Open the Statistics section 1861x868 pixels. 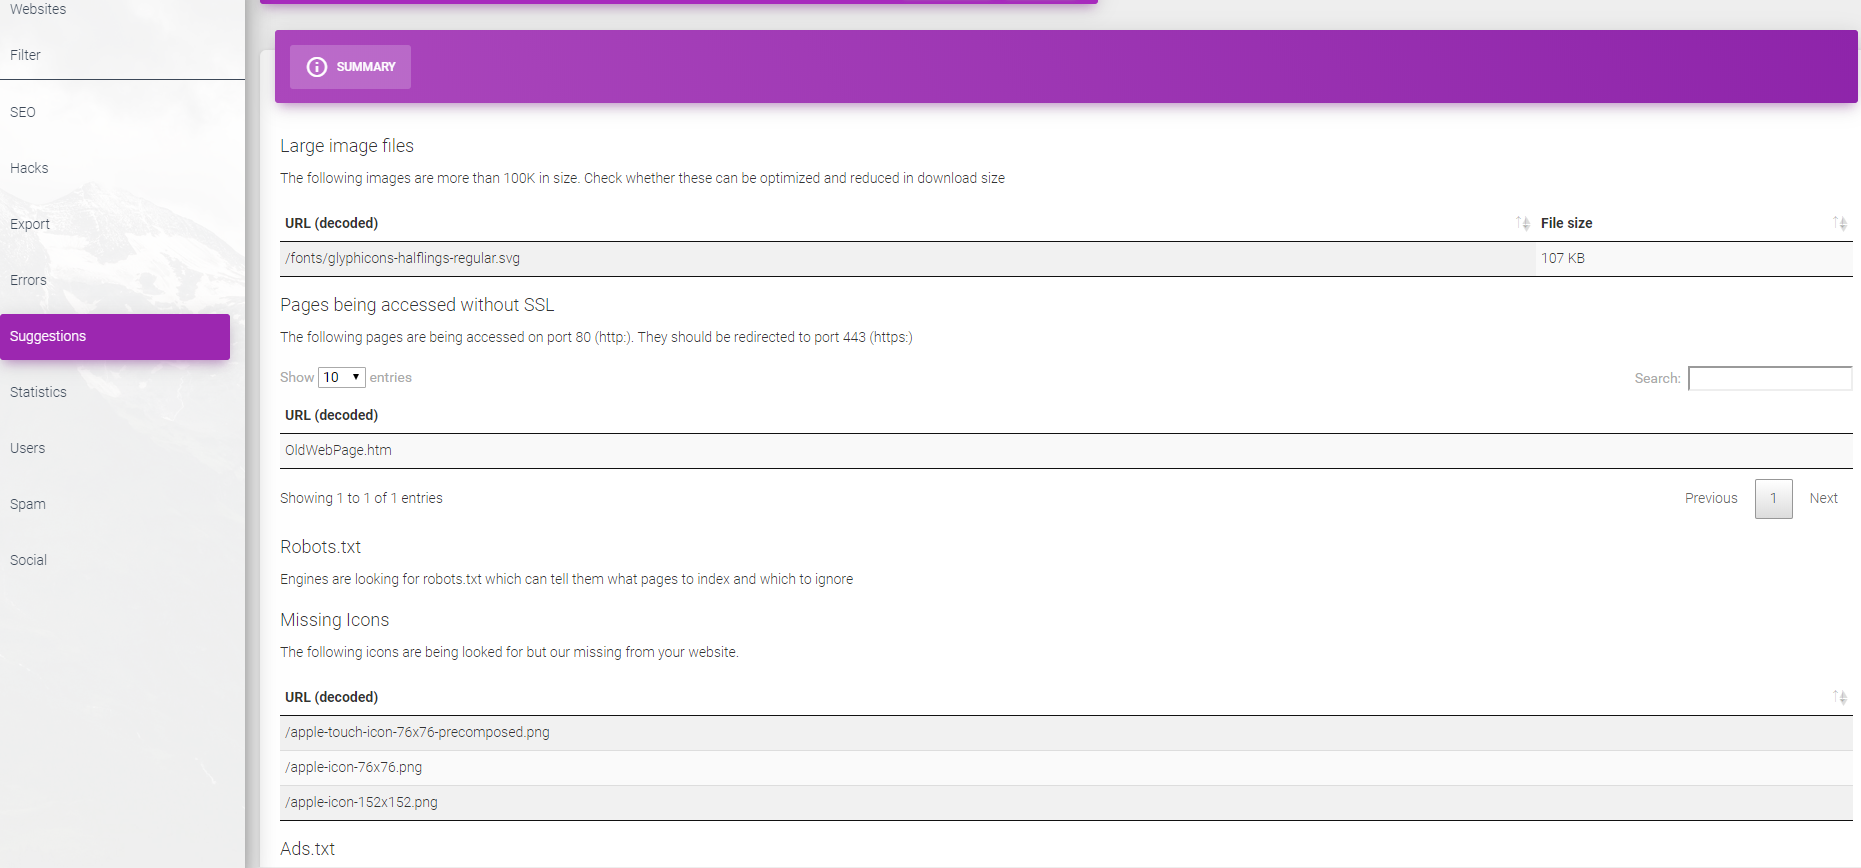pyautogui.click(x=38, y=392)
